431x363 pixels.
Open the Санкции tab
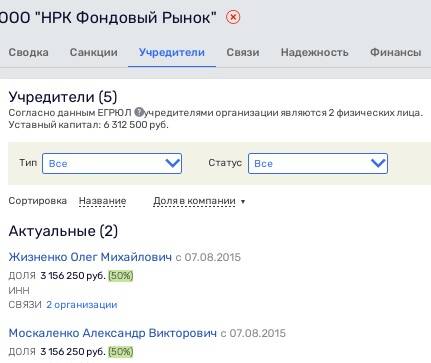(x=94, y=52)
